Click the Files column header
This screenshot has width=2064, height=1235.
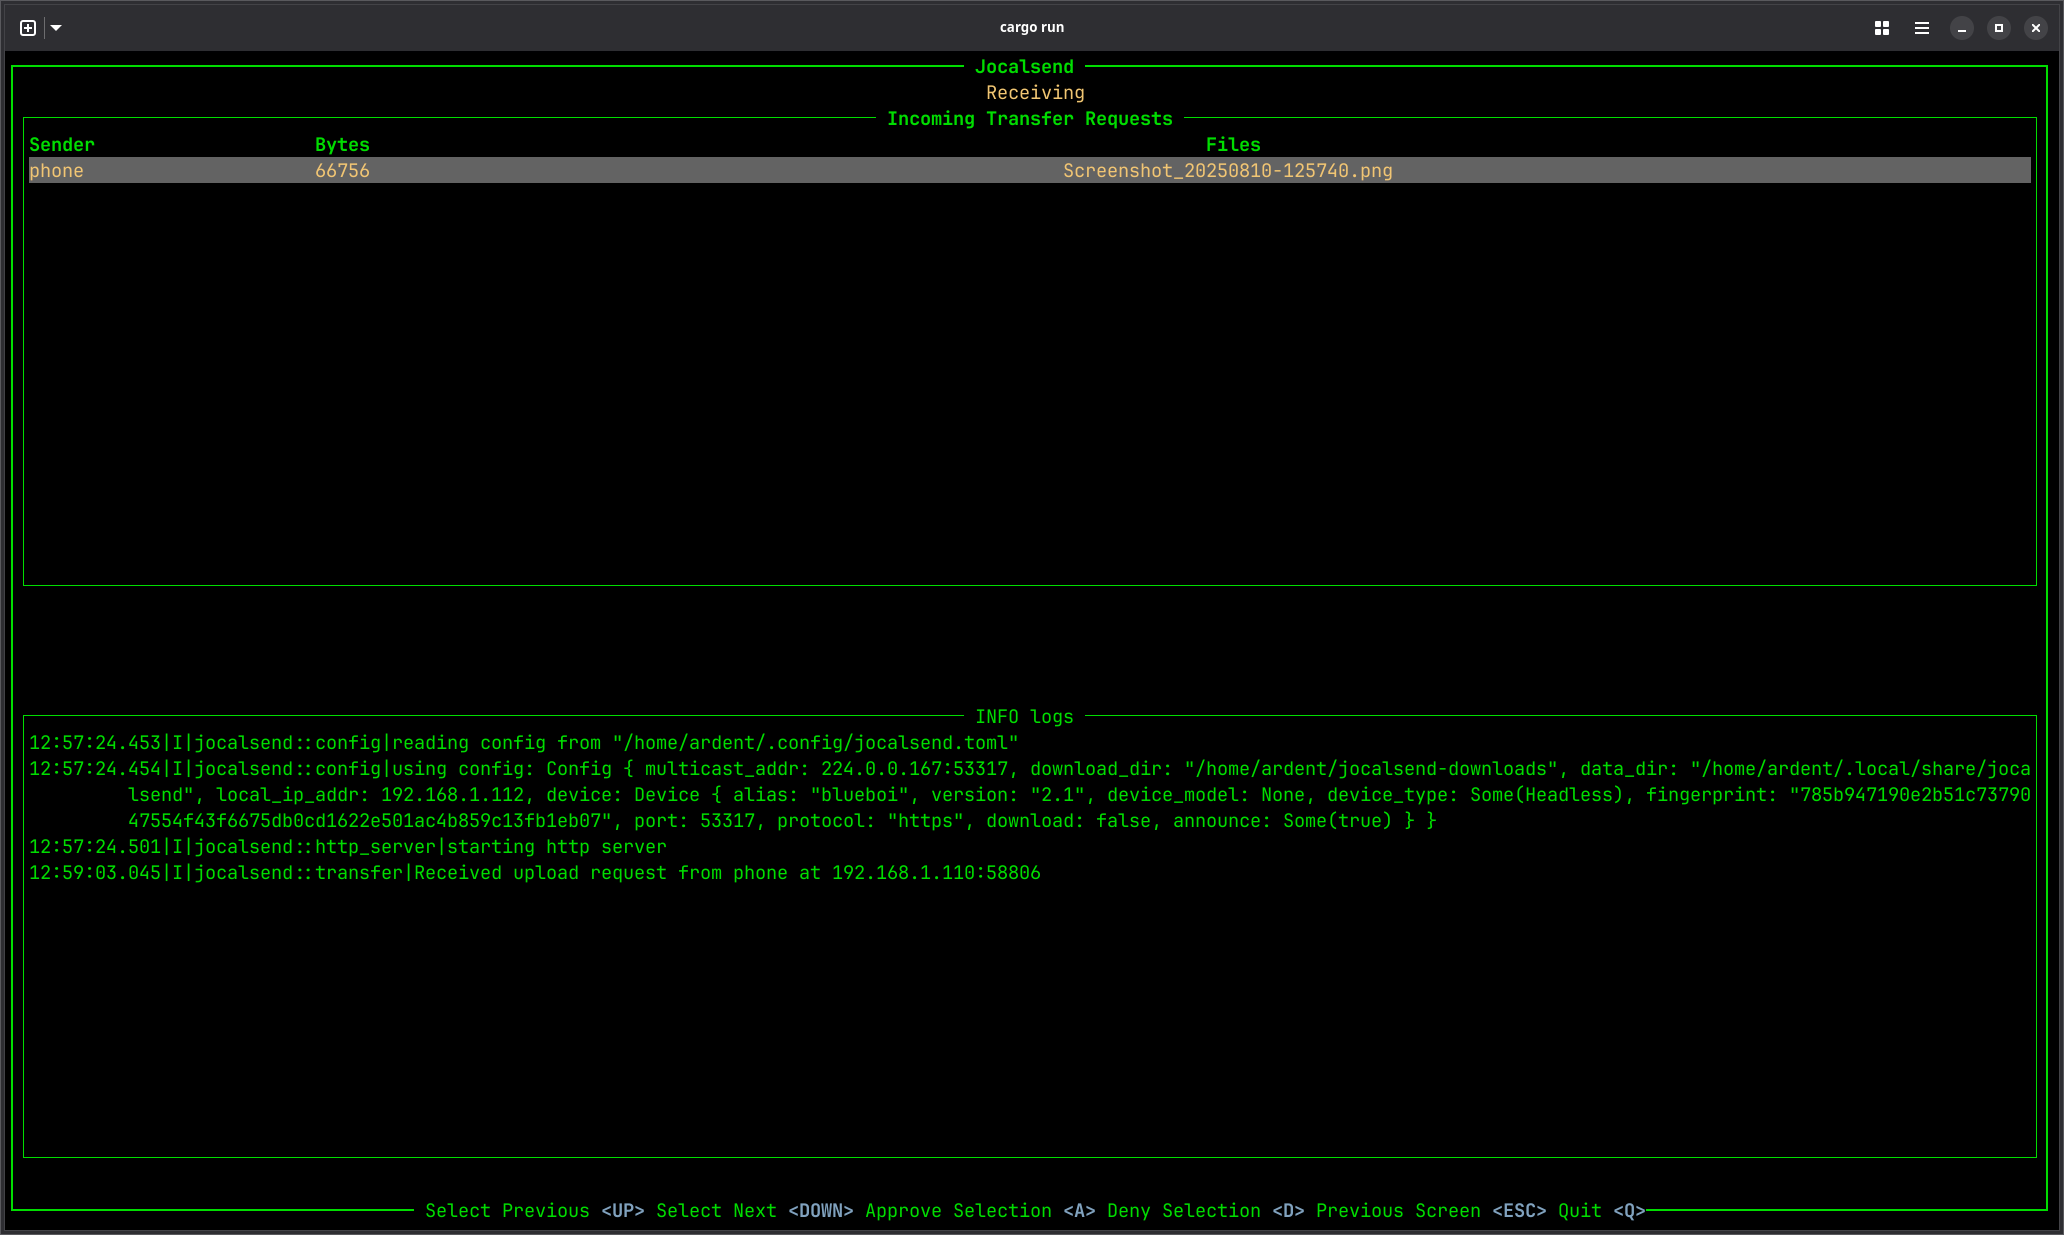1232,145
